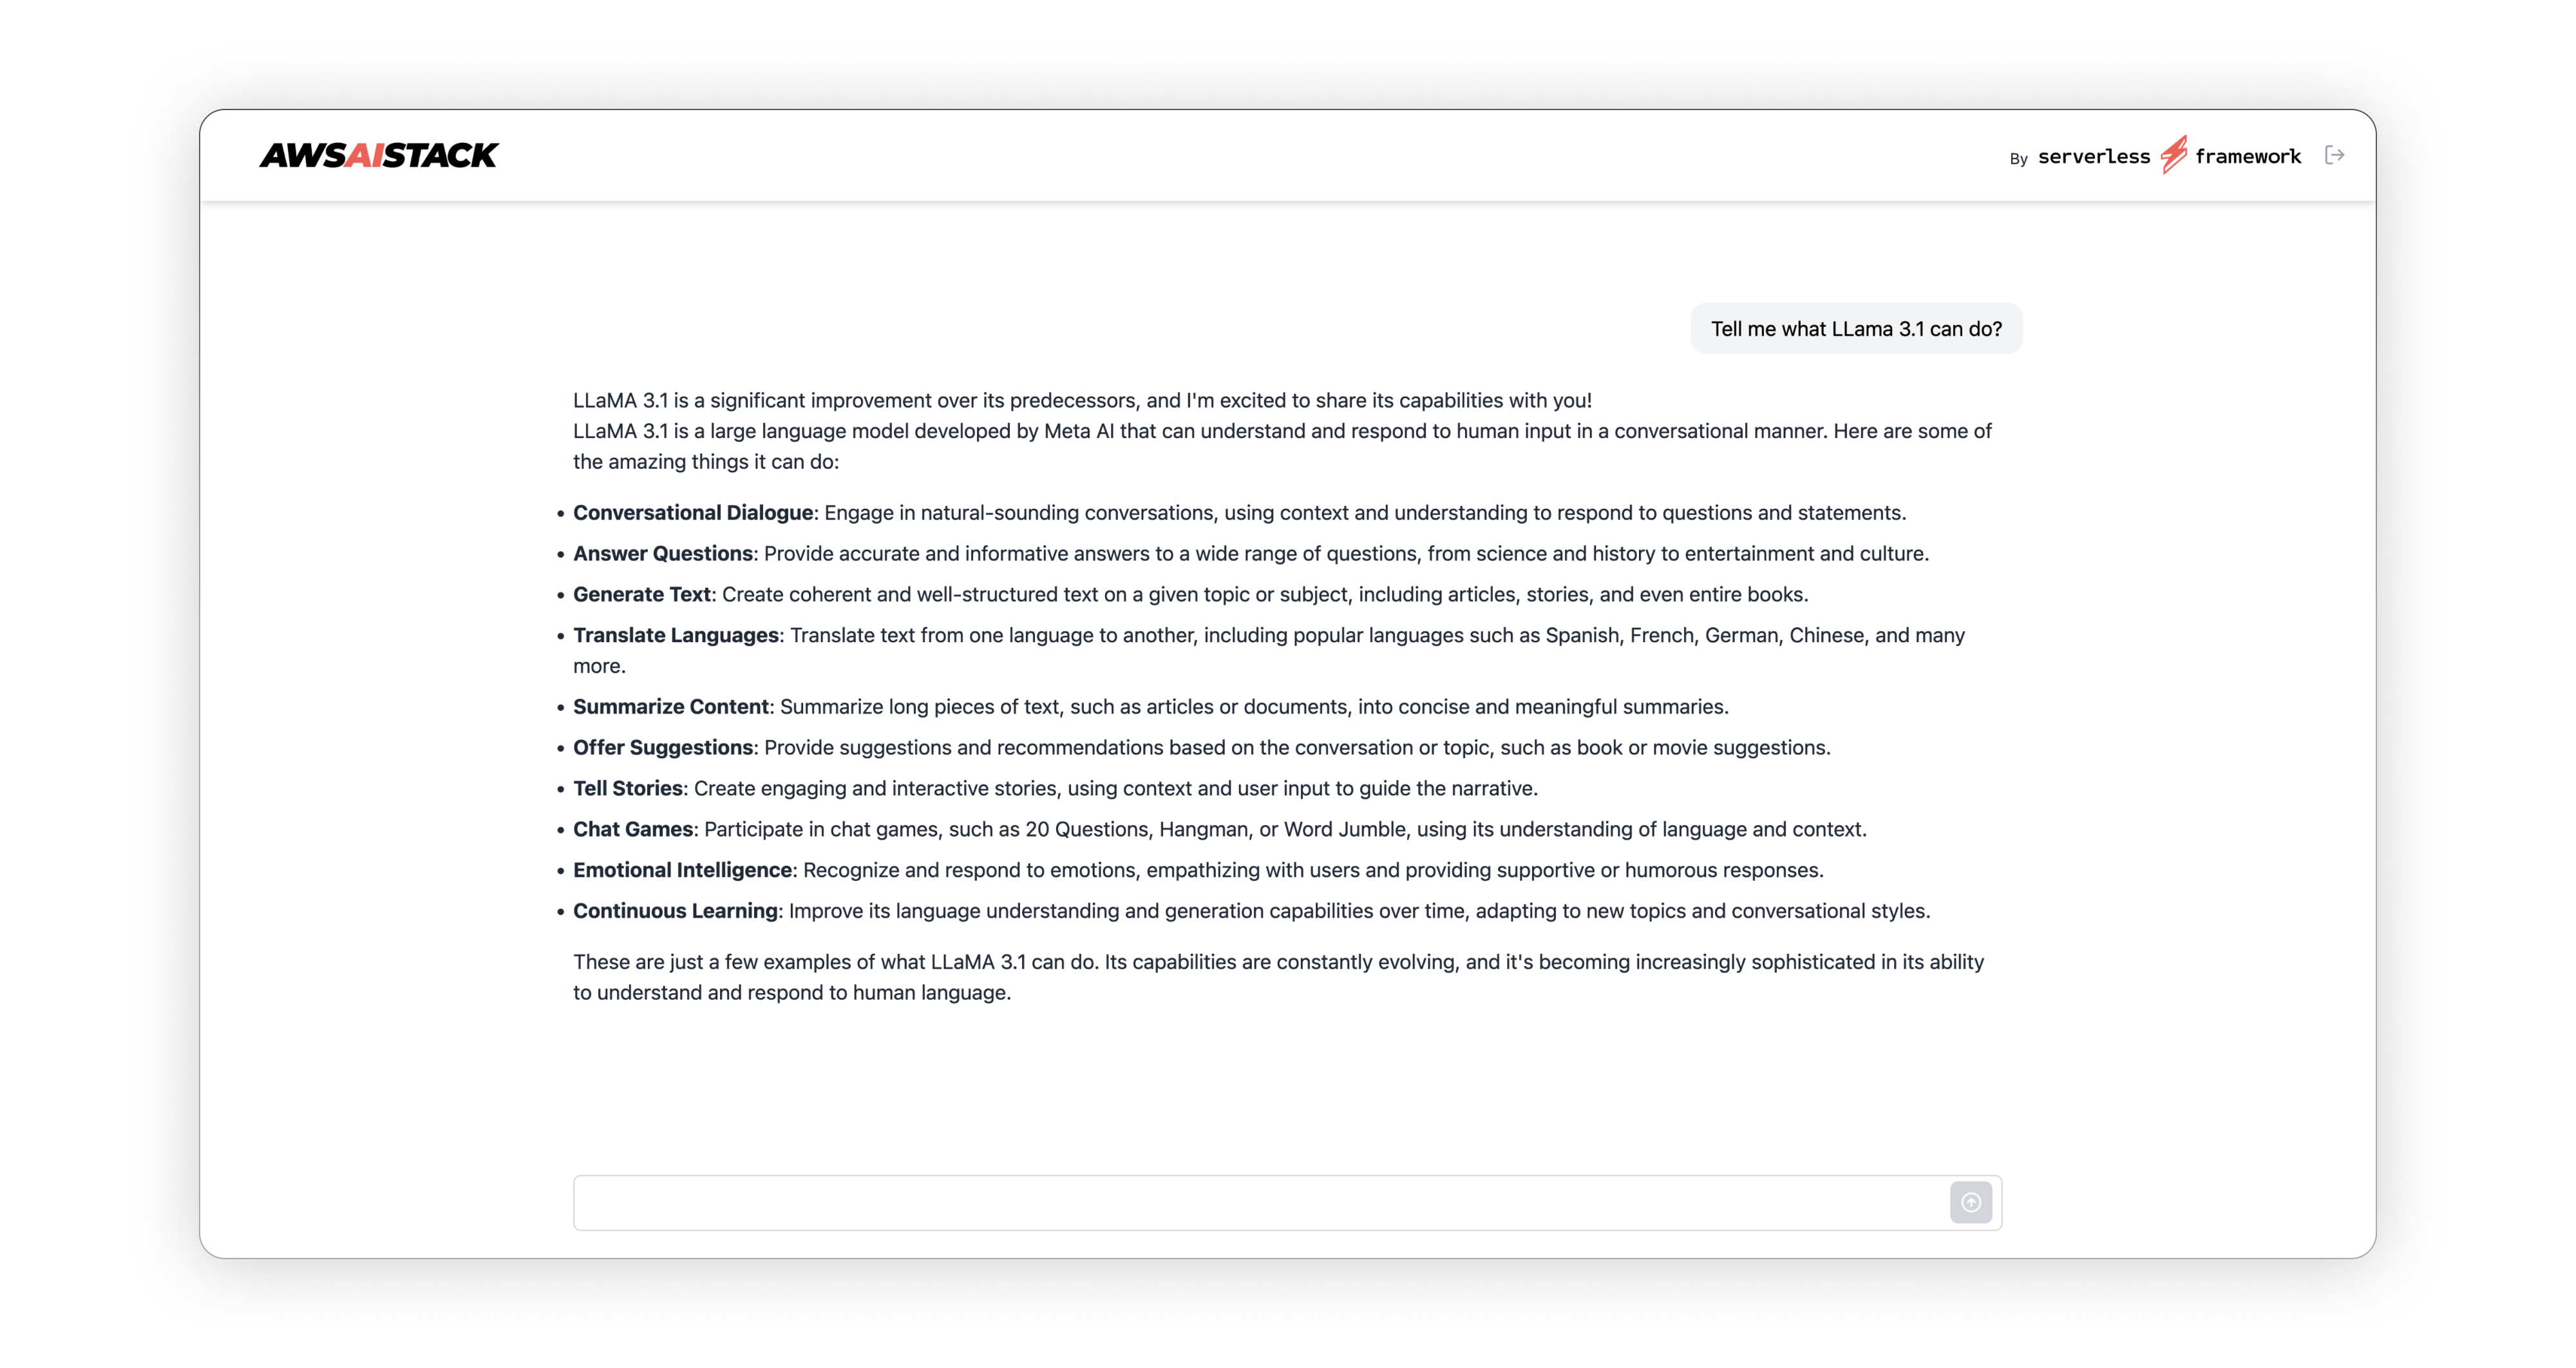Click the "By" label beside serverless
The height and width of the screenshot is (1368, 2576).
[2018, 159]
